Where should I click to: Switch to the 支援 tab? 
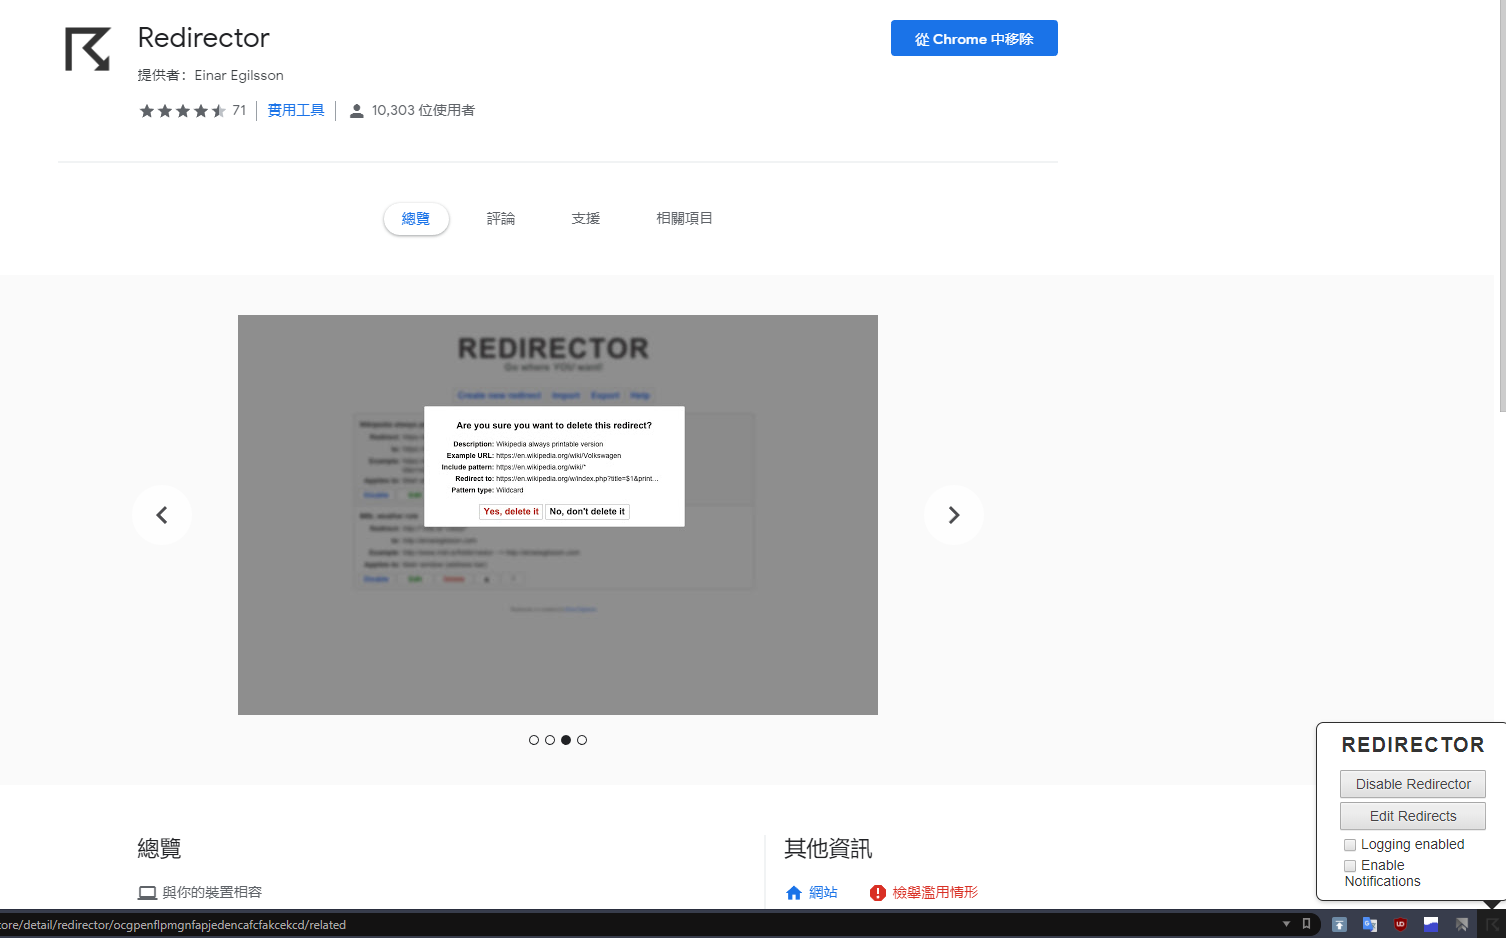[586, 219]
